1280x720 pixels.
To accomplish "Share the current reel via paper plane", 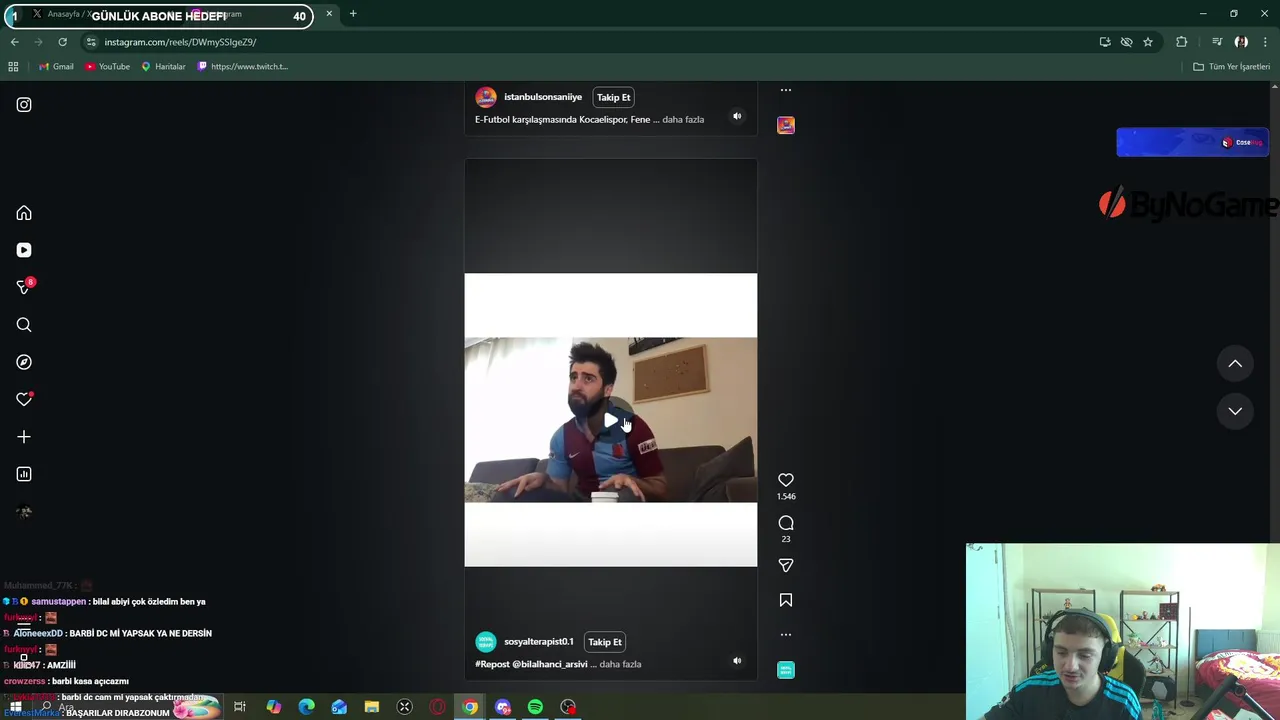I will [786, 565].
